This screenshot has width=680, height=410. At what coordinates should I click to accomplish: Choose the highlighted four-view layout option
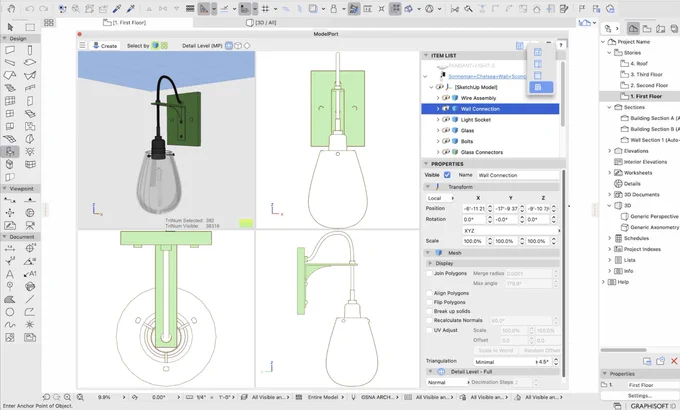(x=541, y=87)
